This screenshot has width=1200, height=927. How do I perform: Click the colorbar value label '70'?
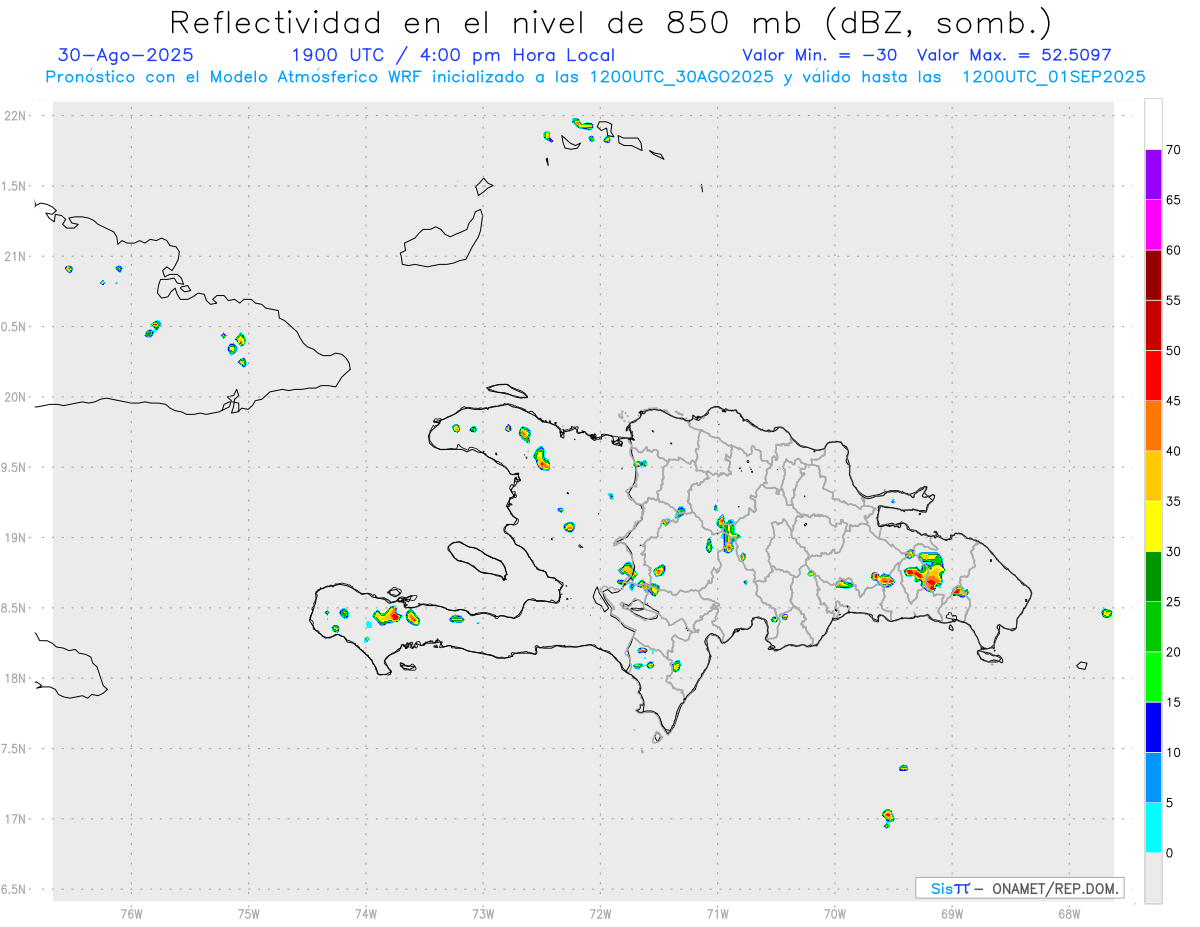click(1173, 150)
